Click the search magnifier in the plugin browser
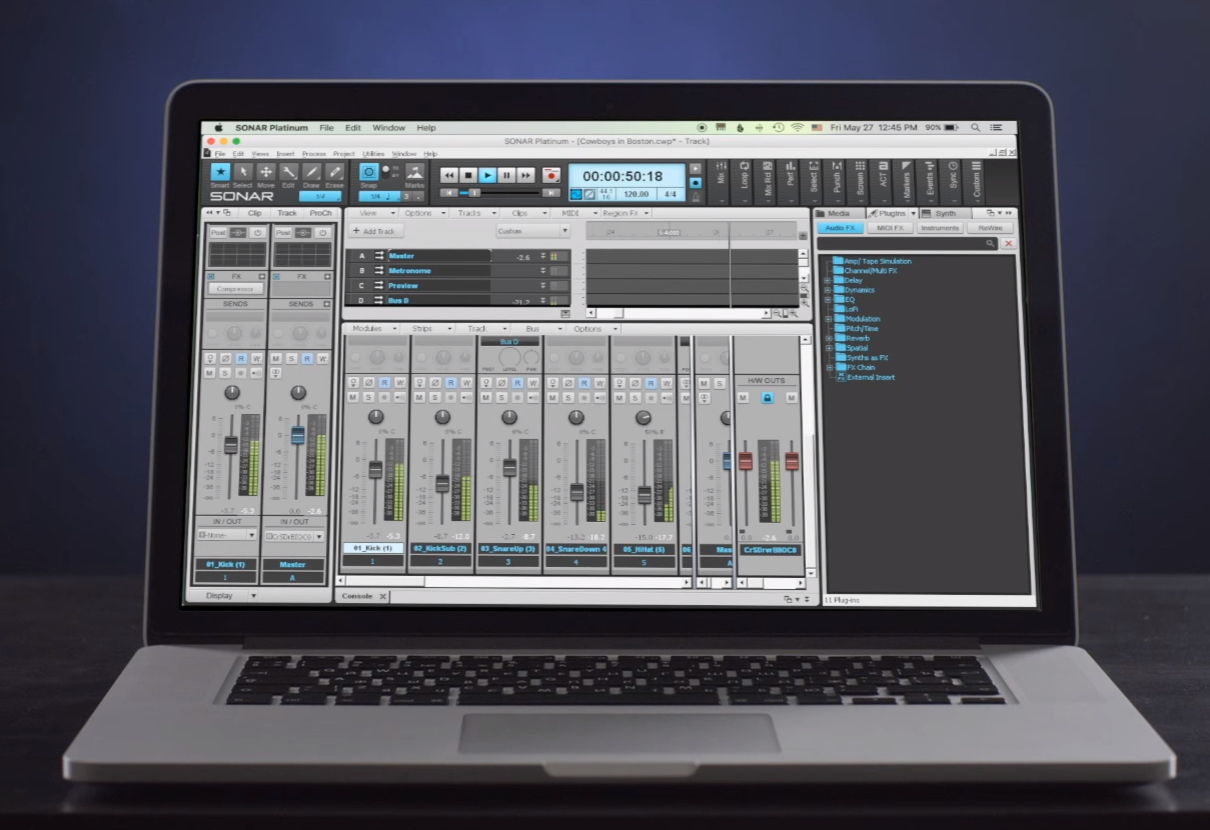This screenshot has width=1210, height=830. pyautogui.click(x=991, y=243)
